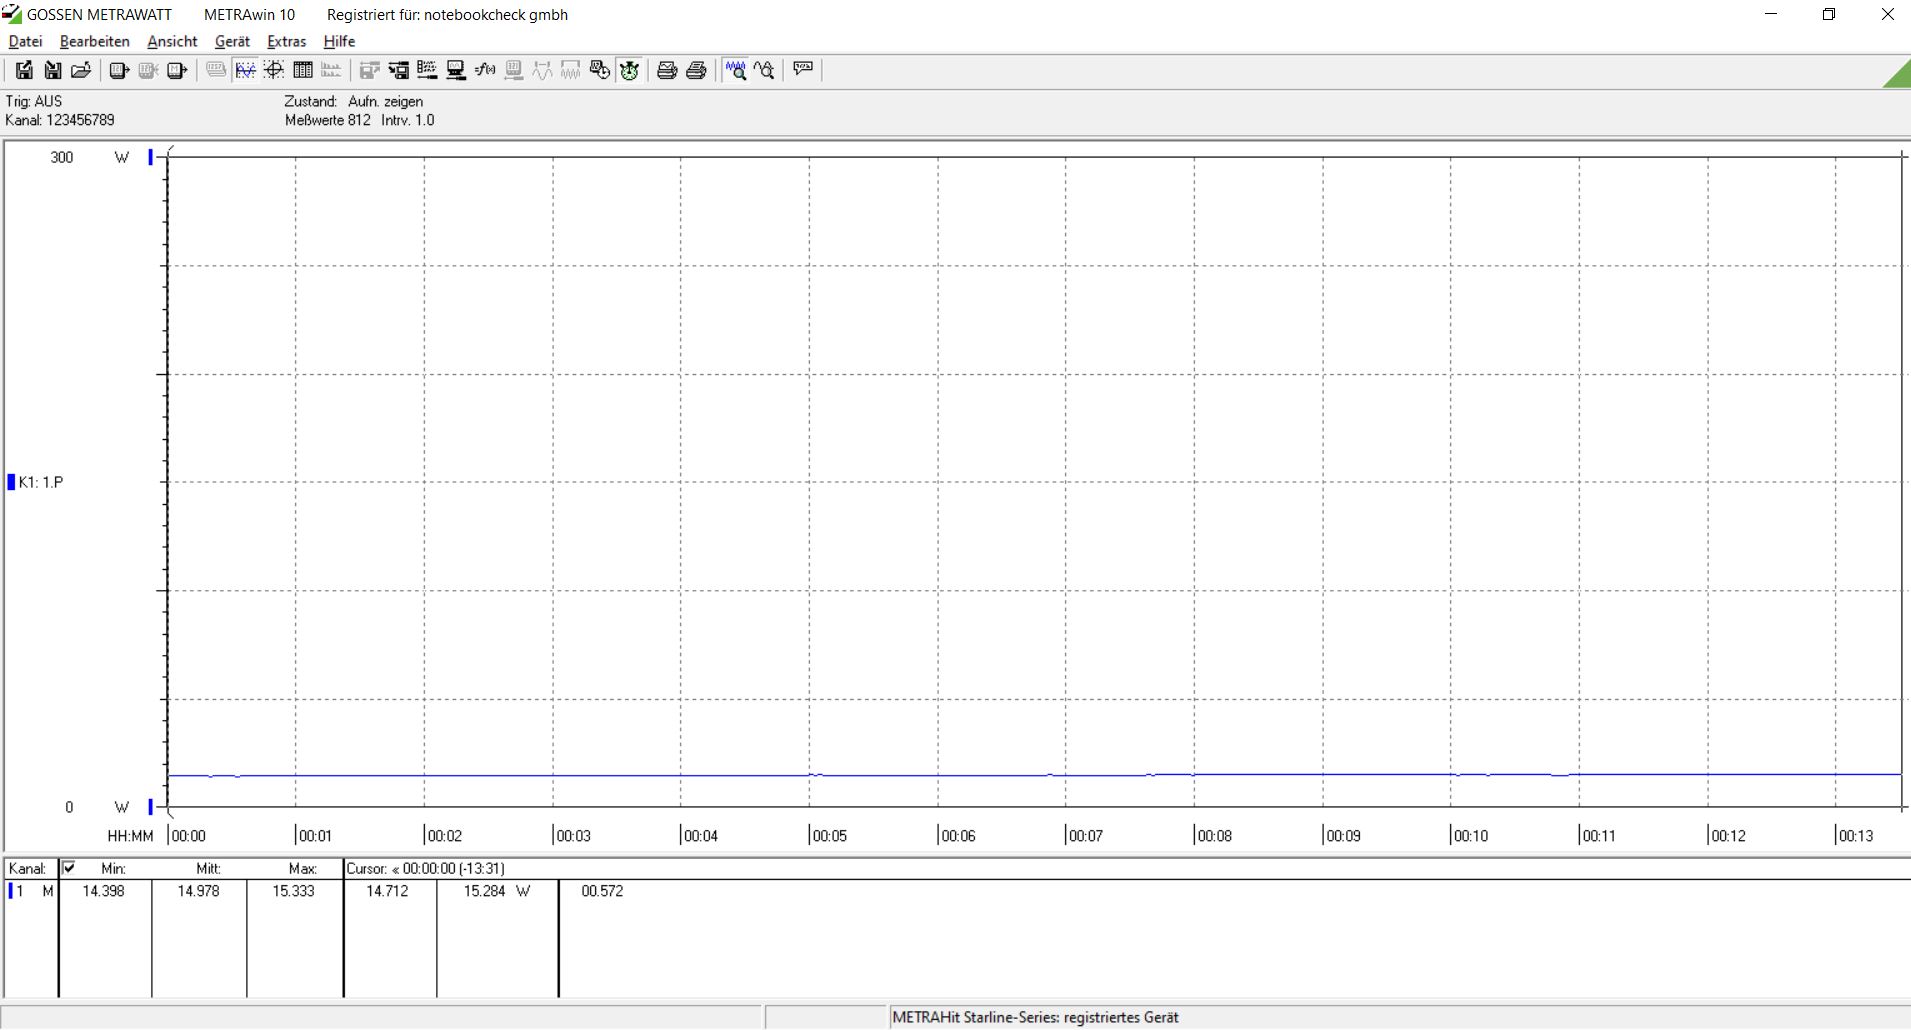
Task: Open the Extras menu
Action: (x=286, y=41)
